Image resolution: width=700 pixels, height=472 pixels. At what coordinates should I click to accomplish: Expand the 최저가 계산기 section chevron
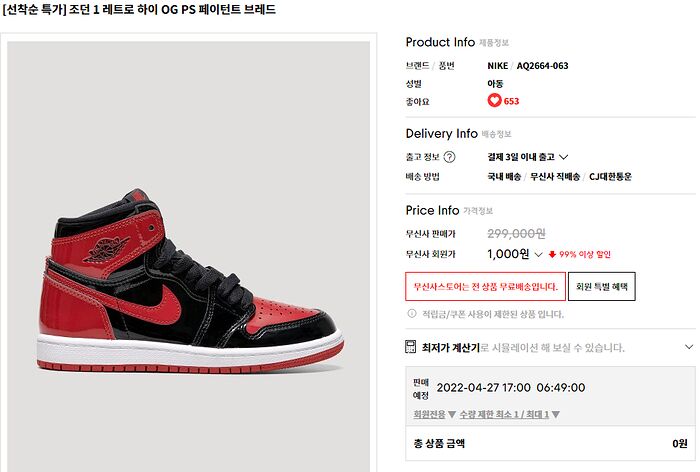tap(689, 347)
